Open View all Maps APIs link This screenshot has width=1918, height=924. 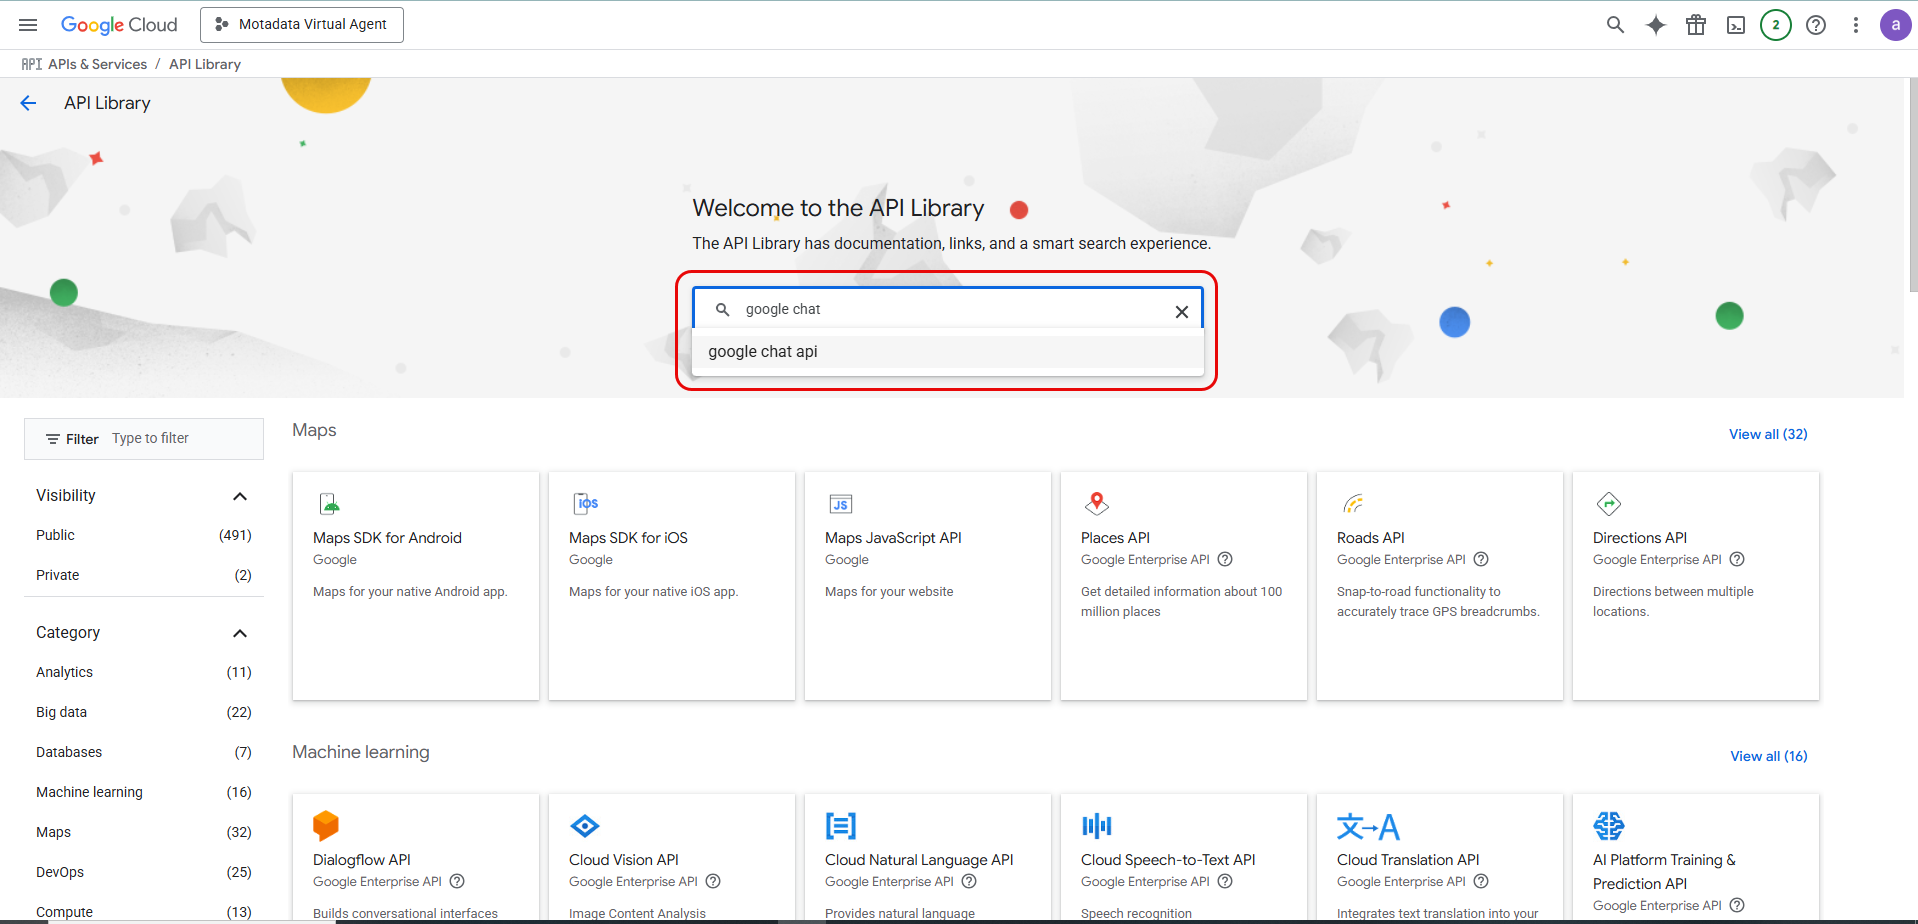click(1767, 434)
